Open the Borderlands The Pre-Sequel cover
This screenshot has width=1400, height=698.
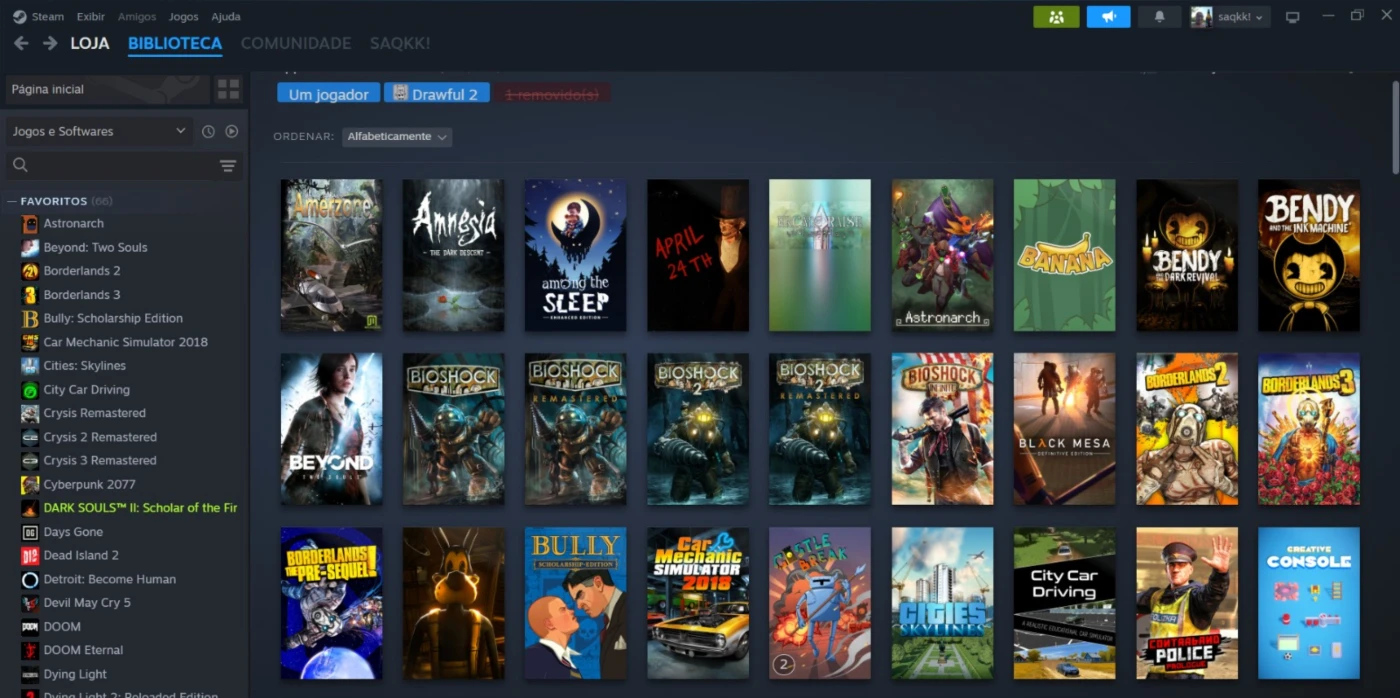[331, 603]
